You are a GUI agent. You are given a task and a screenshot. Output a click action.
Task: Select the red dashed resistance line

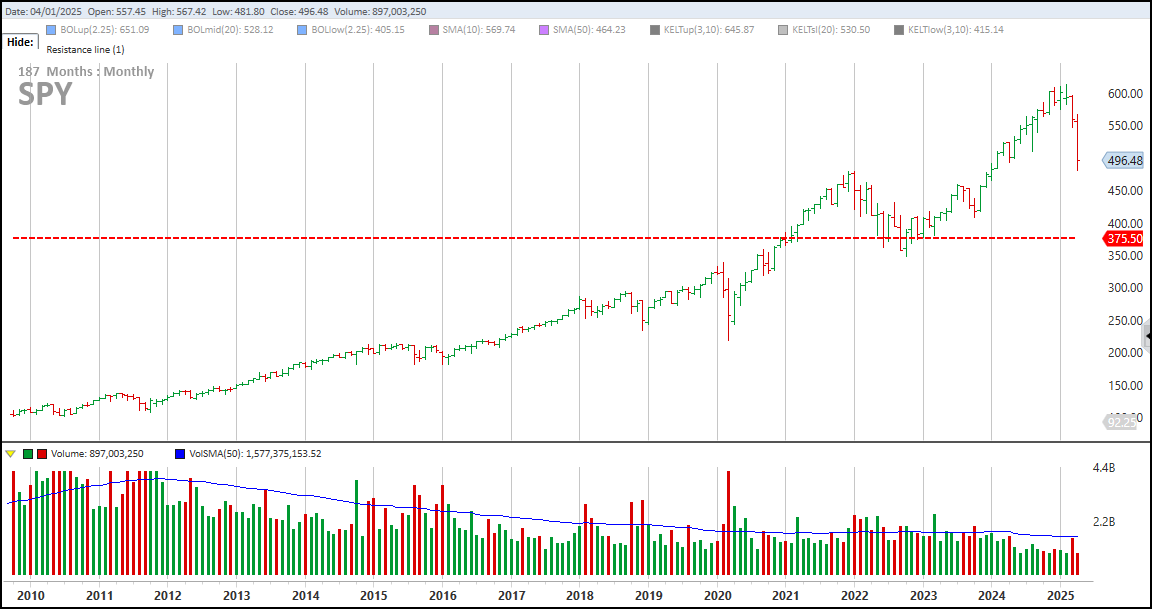click(x=544, y=238)
